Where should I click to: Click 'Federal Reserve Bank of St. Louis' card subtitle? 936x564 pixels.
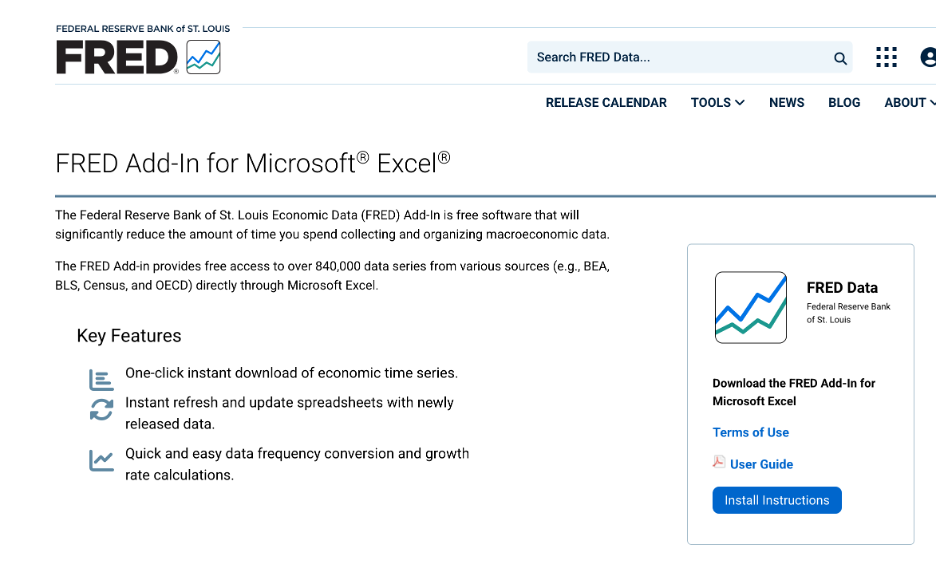coord(848,313)
